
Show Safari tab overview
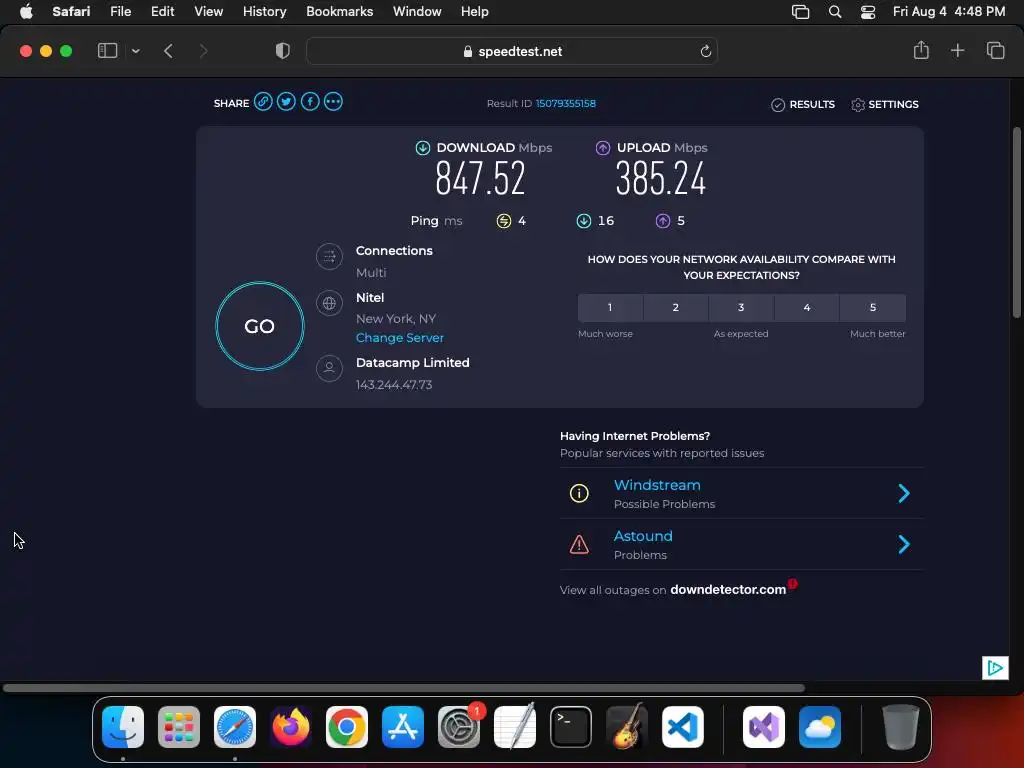click(x=995, y=50)
